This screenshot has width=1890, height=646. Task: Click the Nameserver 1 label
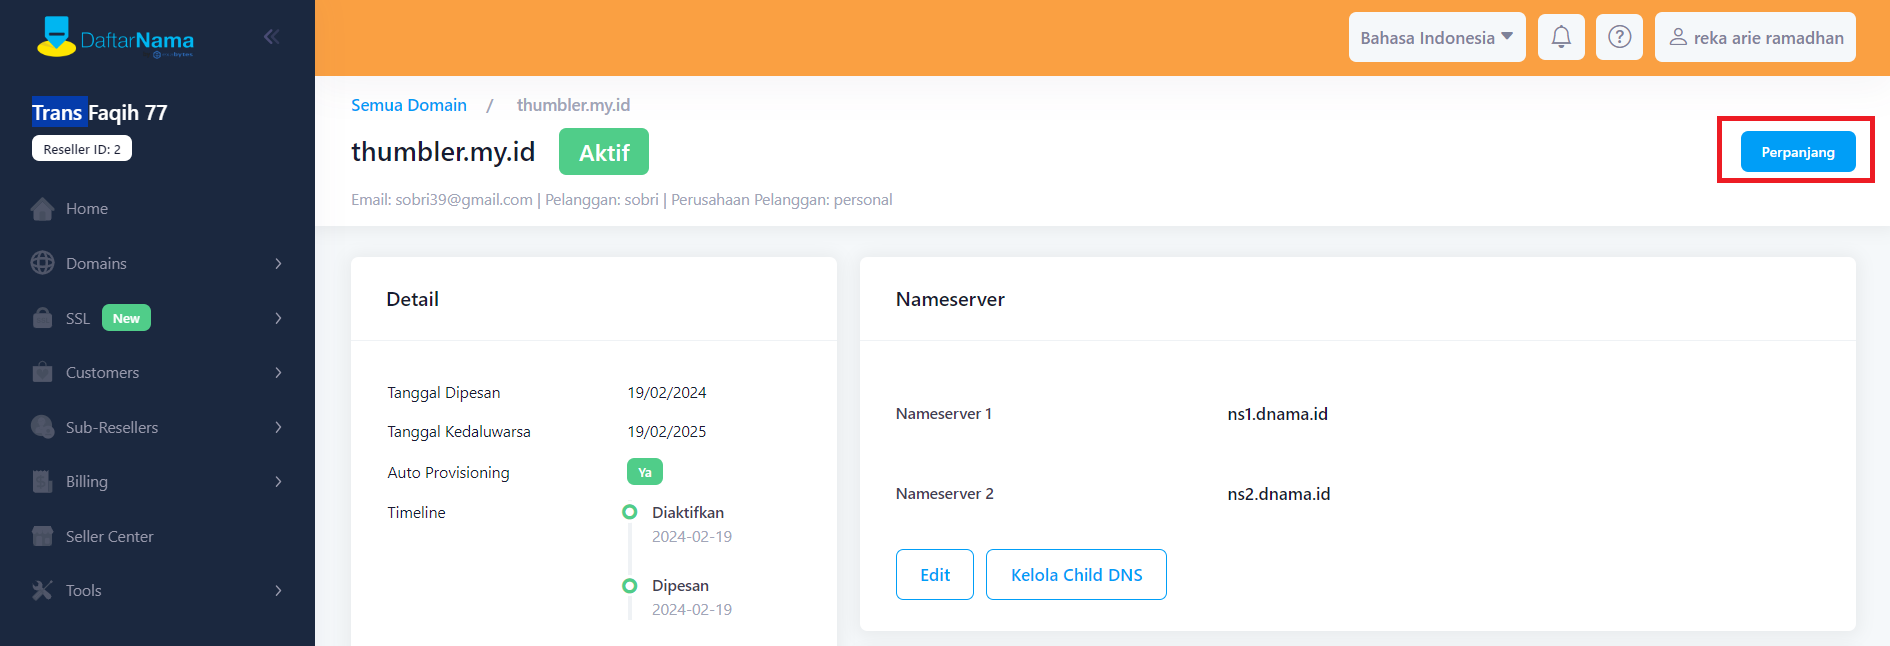point(944,414)
